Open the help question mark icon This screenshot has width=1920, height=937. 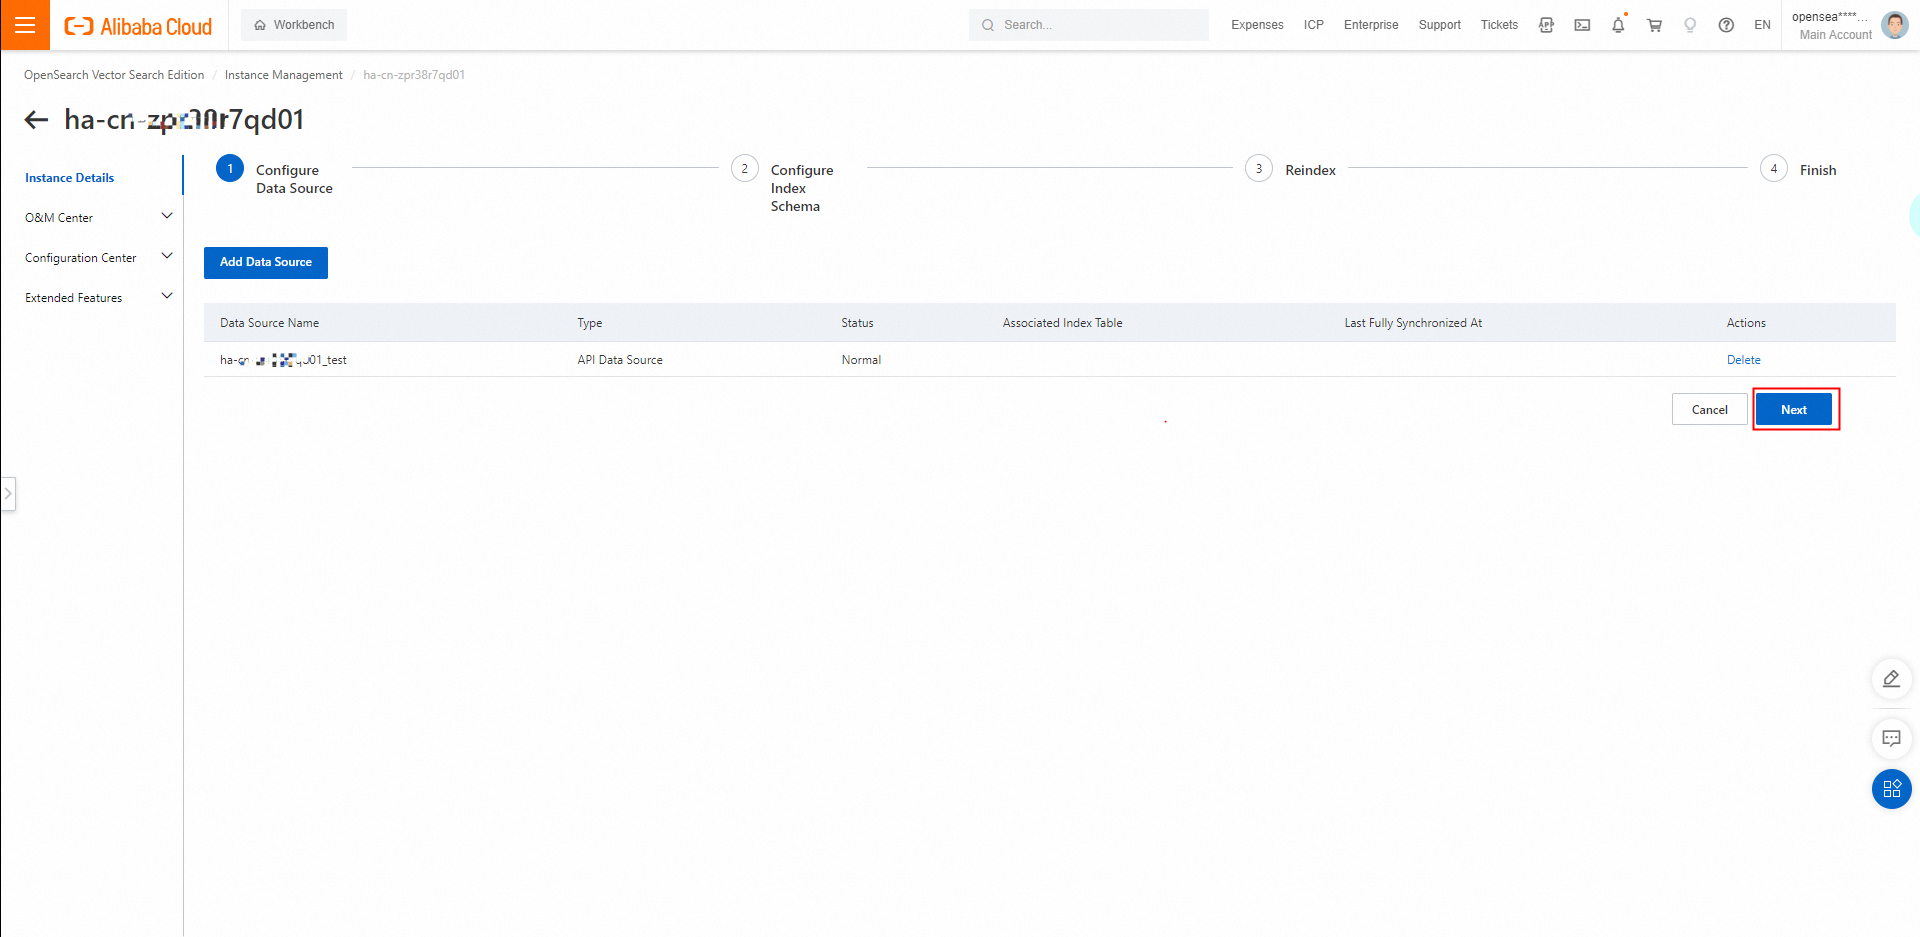tap(1726, 25)
